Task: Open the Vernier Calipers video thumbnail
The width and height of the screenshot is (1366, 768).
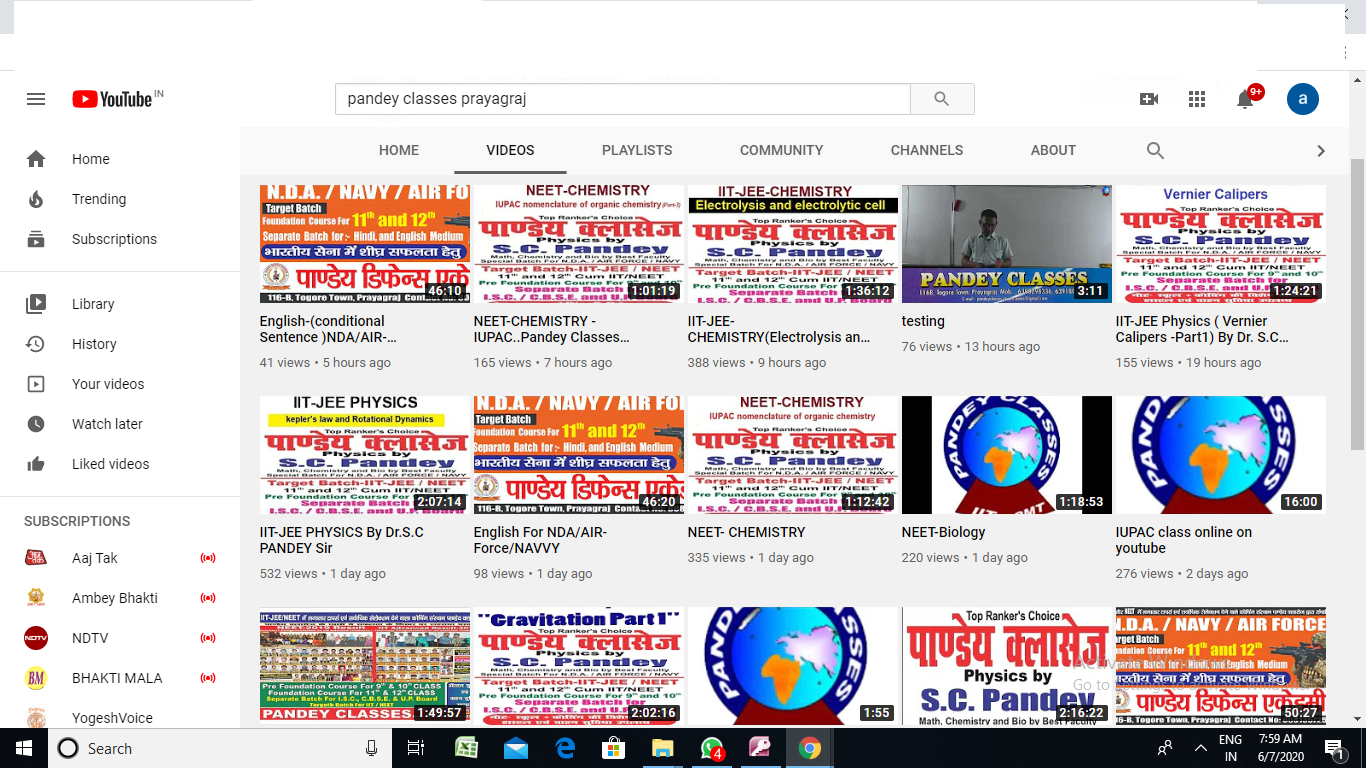Action: tap(1221, 244)
